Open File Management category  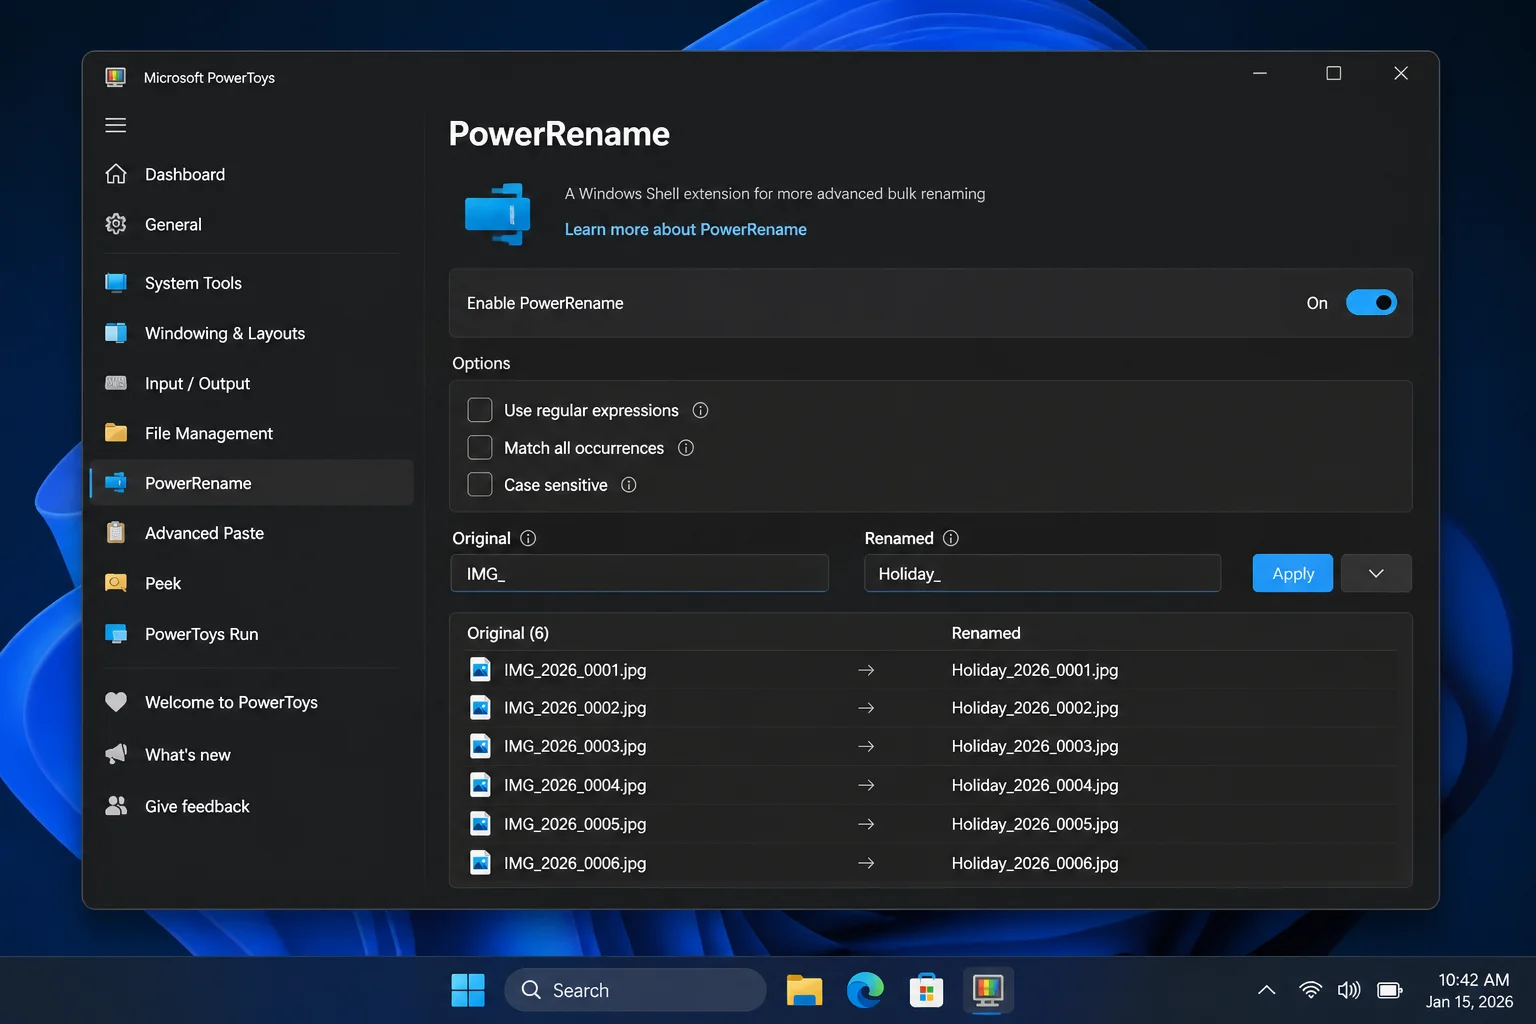pos(251,433)
